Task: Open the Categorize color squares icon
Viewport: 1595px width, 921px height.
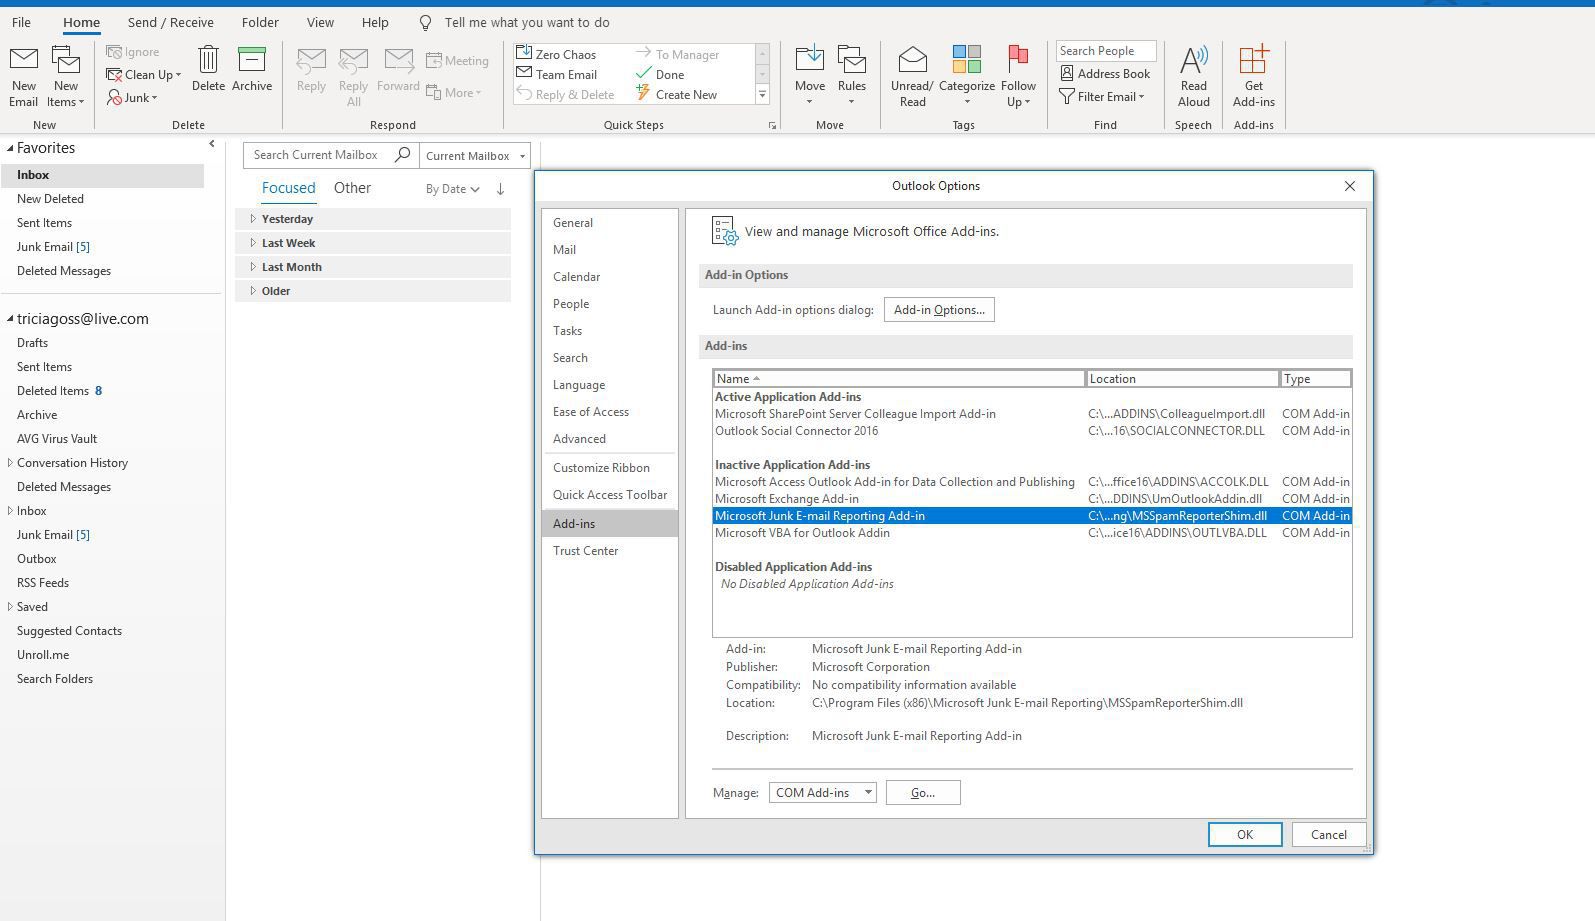Action: [x=966, y=59]
